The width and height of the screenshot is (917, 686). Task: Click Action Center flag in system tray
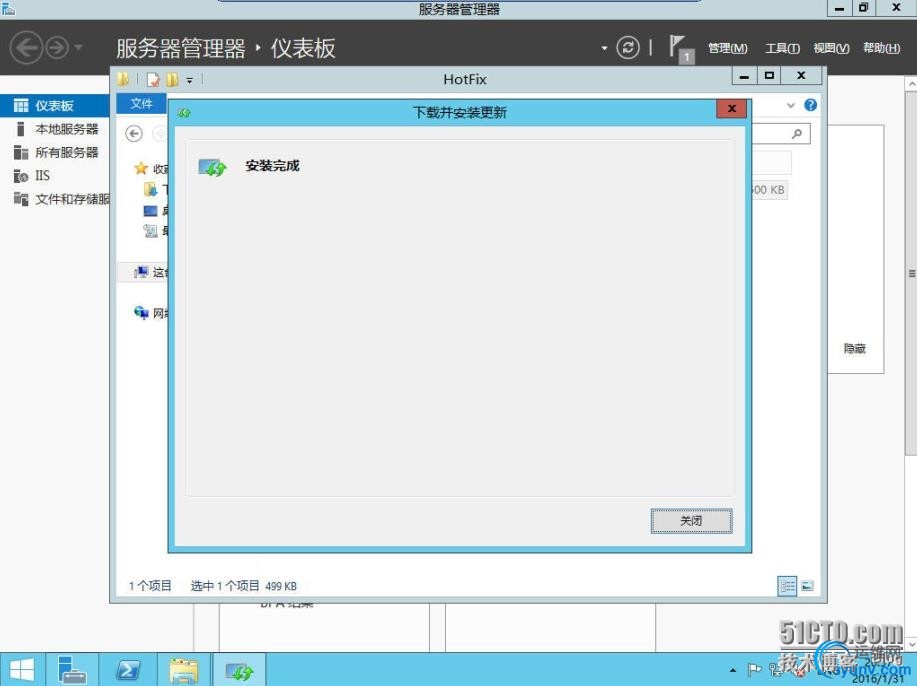754,670
